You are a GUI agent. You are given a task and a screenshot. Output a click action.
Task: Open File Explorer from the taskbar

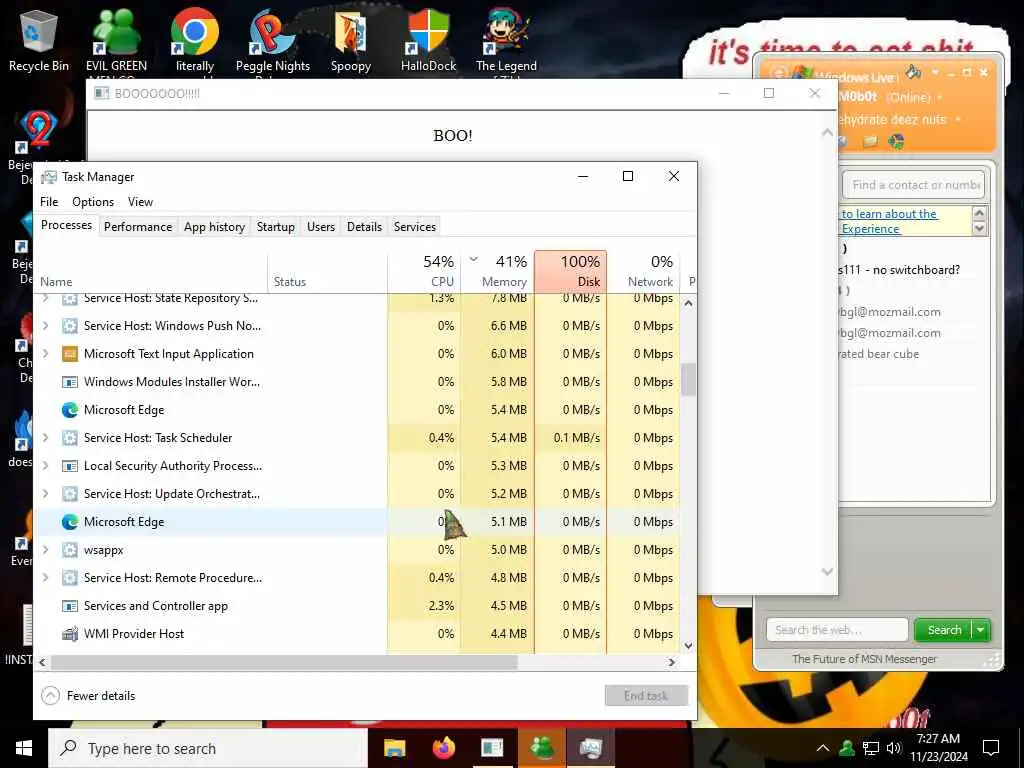pyautogui.click(x=394, y=748)
